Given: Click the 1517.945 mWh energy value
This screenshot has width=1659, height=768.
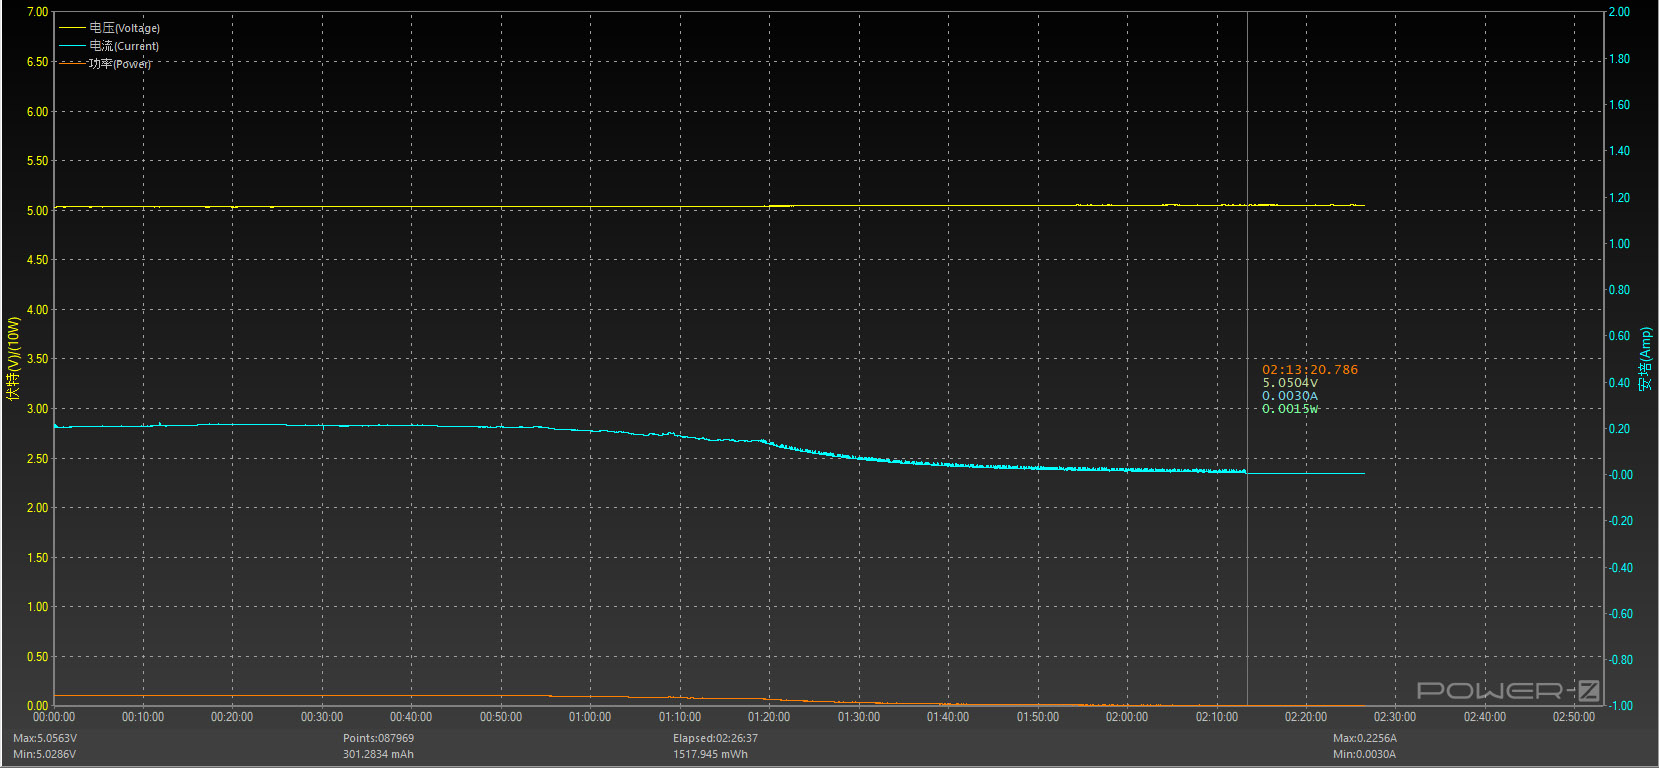Looking at the screenshot, I should (710, 754).
